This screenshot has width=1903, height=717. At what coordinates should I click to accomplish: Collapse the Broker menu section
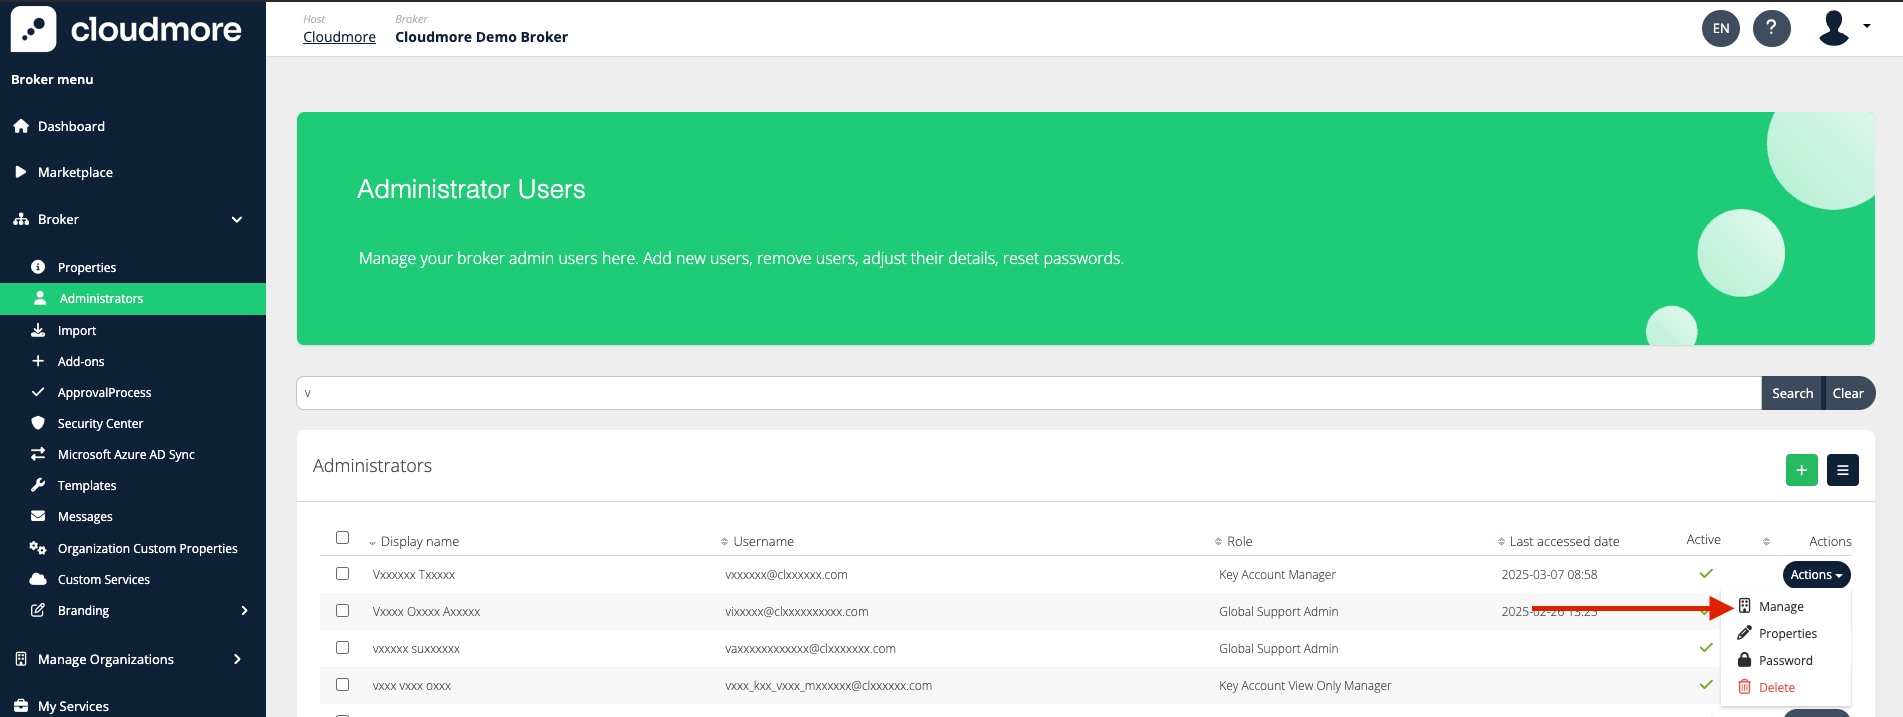coord(237,220)
